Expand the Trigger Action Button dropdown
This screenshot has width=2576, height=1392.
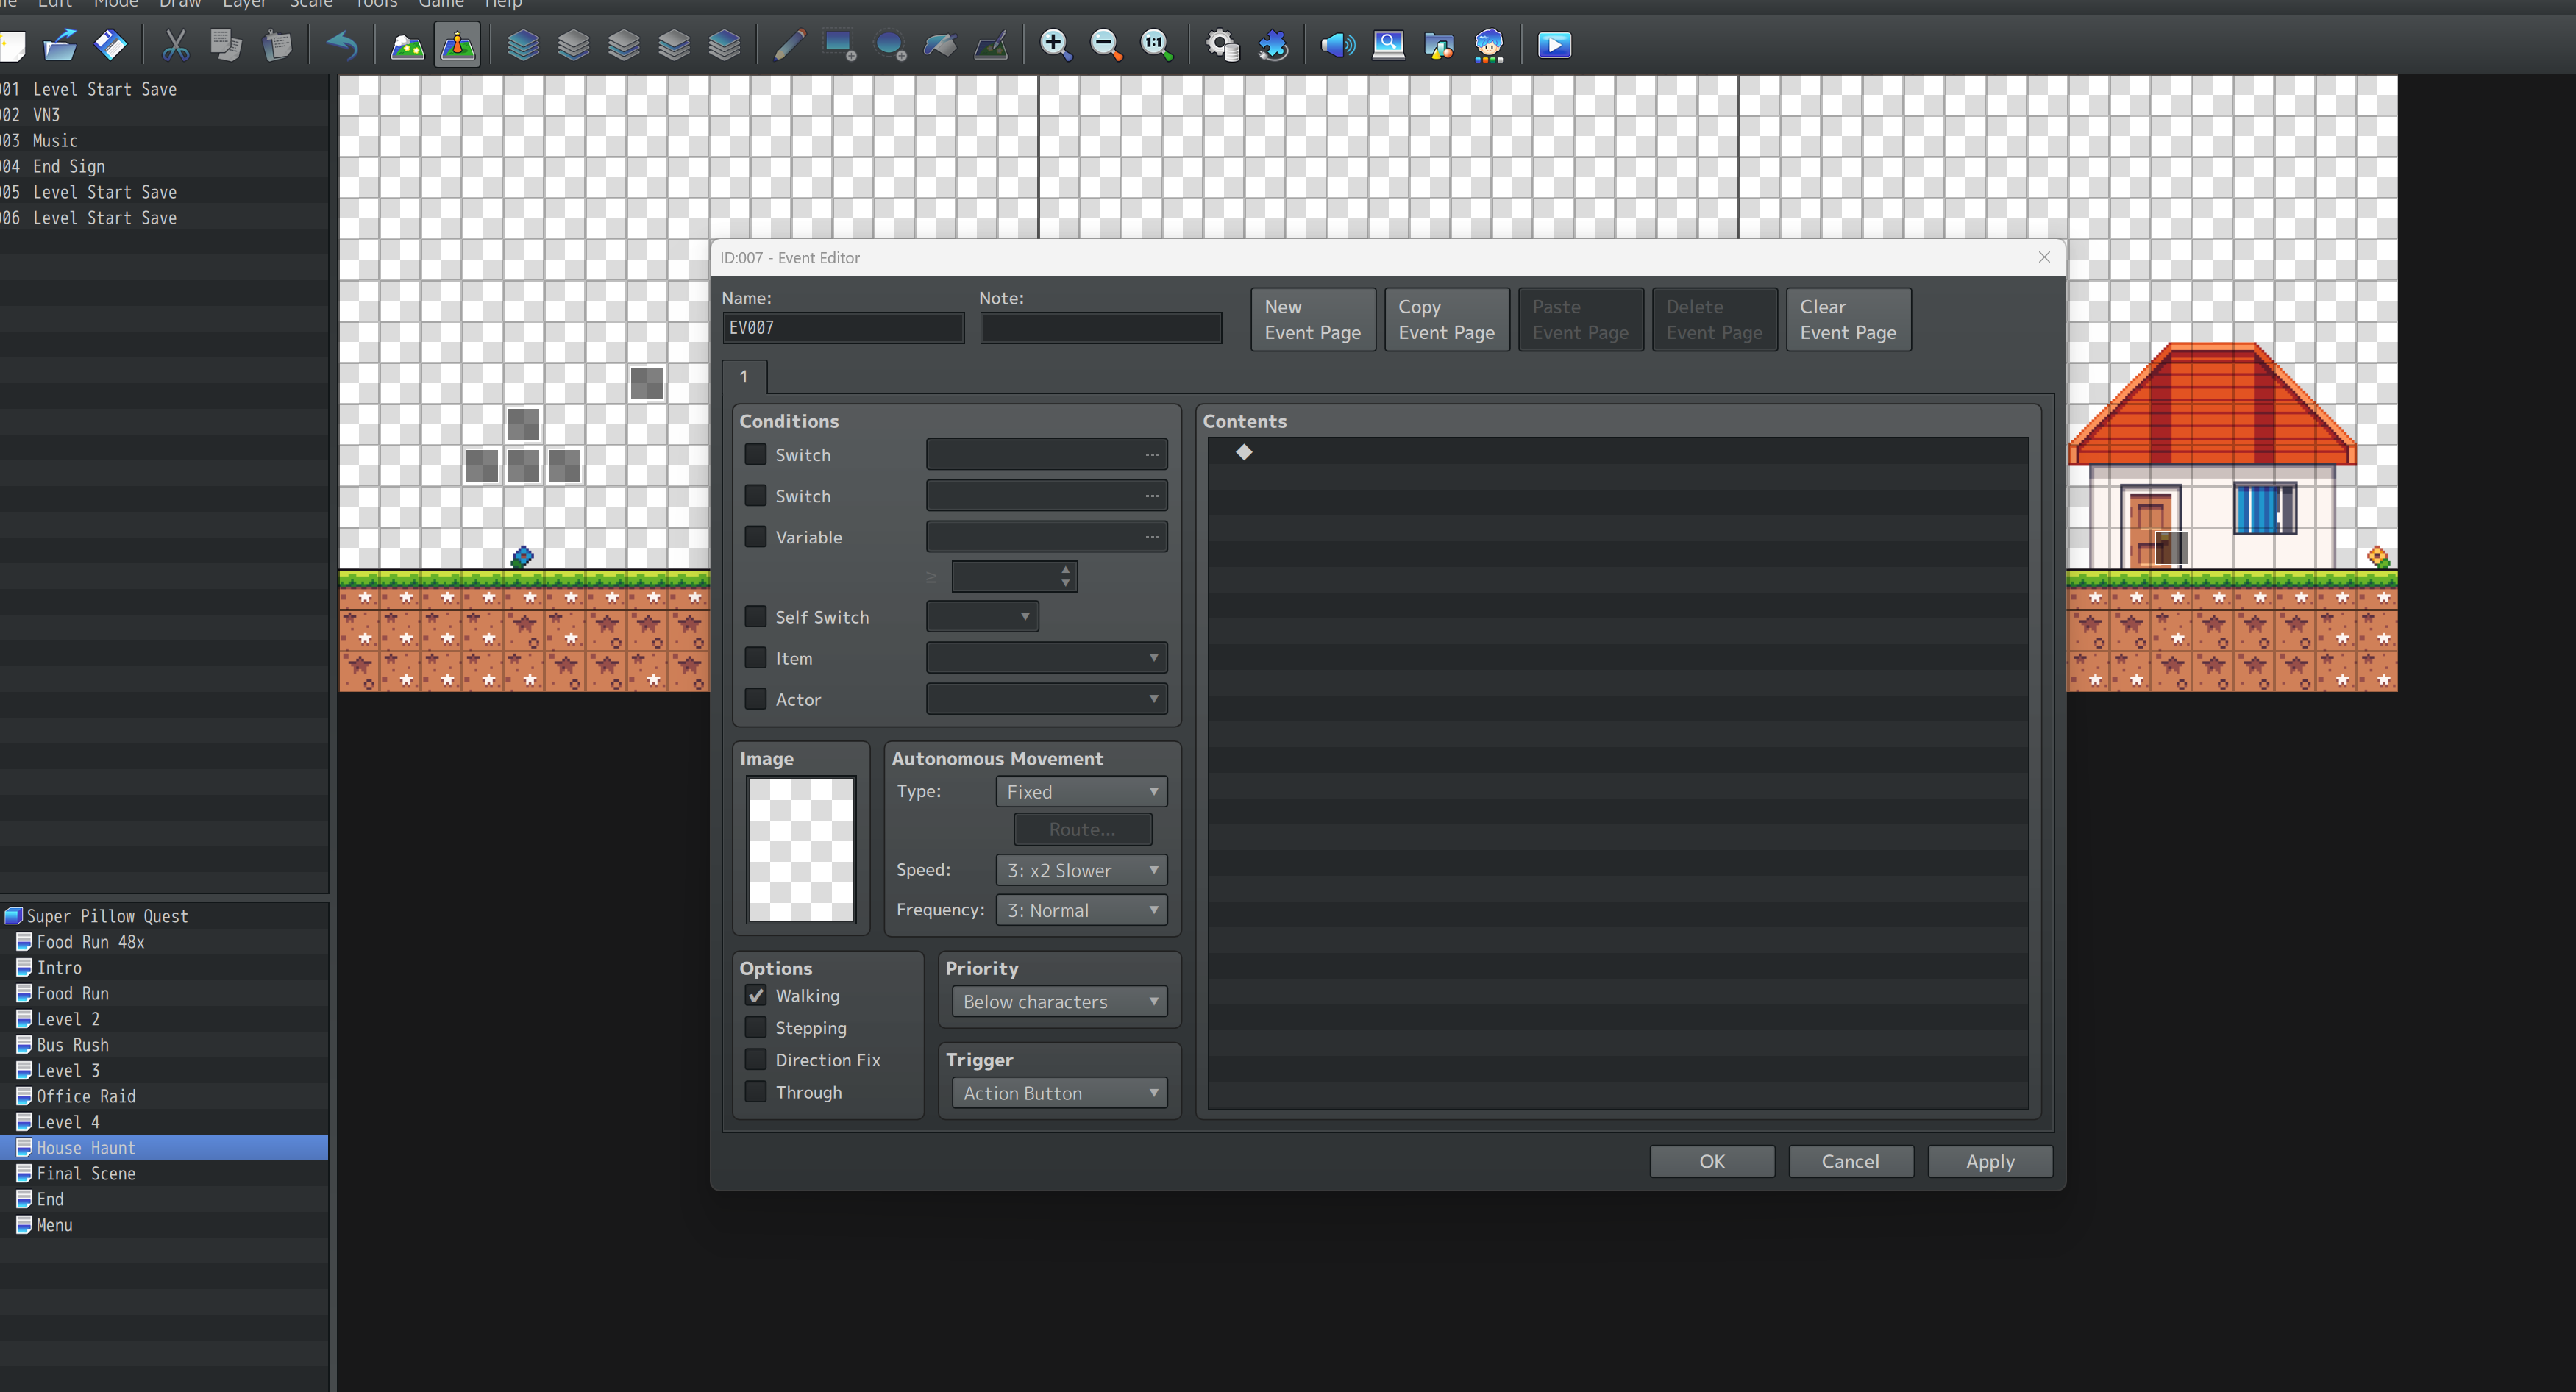[x=1059, y=1093]
